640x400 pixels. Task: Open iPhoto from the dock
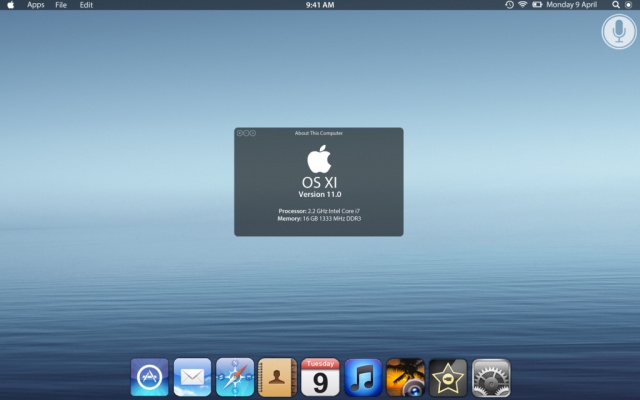(405, 378)
